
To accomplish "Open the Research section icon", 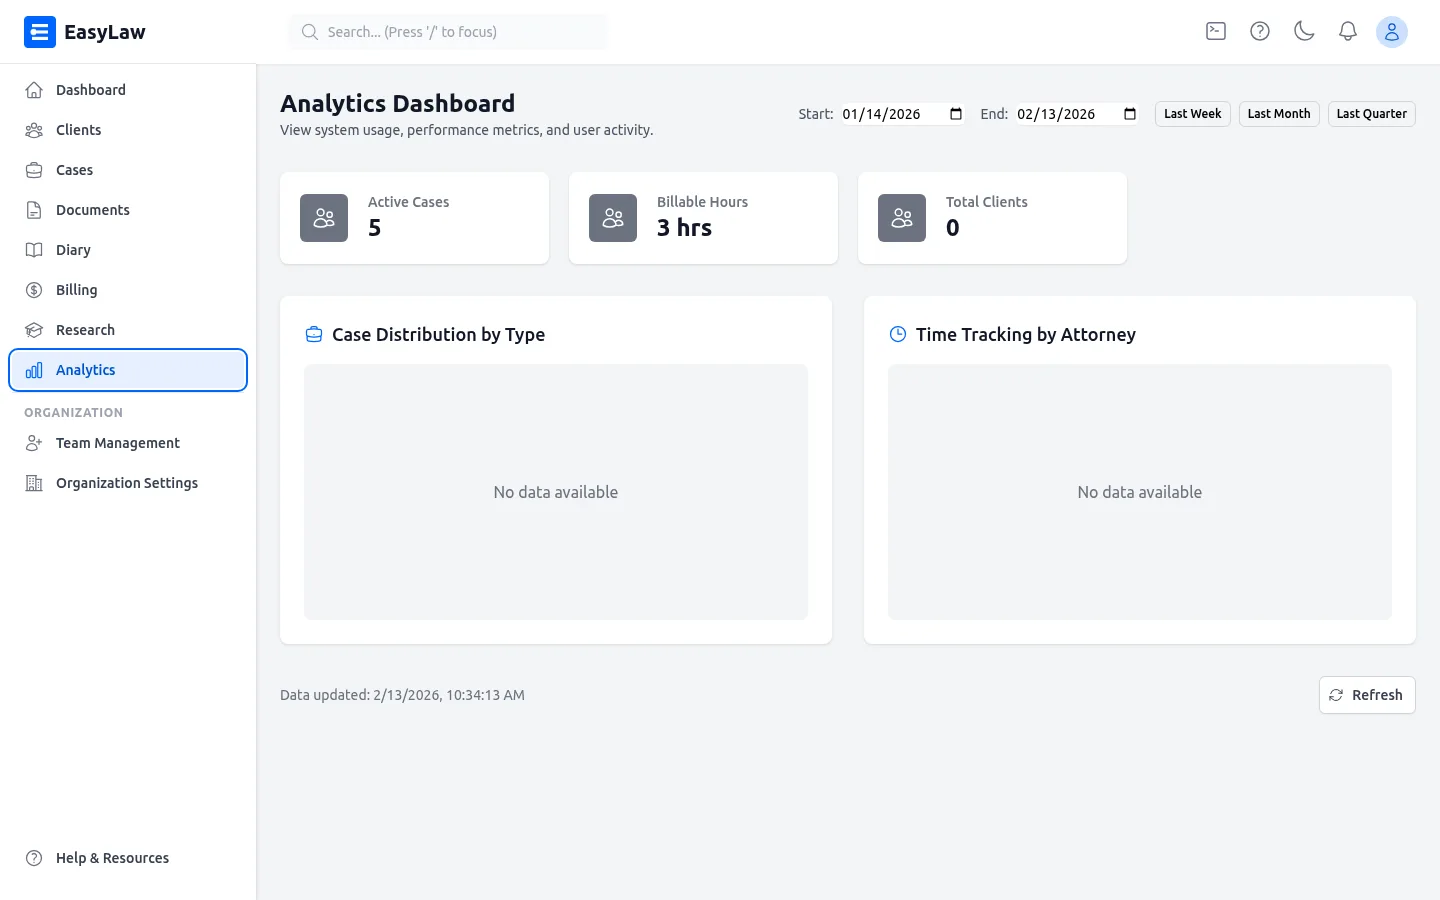I will point(34,330).
